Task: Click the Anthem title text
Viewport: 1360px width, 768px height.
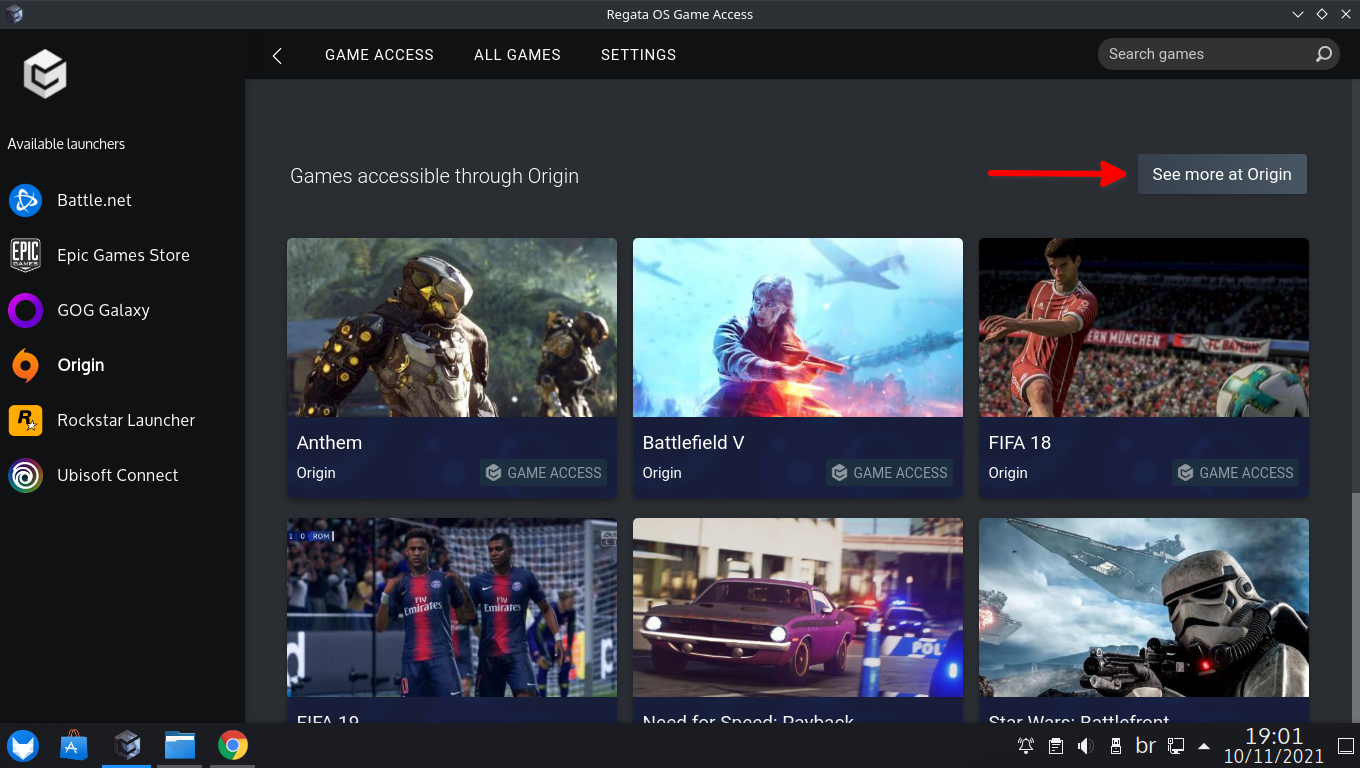Action: [x=329, y=442]
